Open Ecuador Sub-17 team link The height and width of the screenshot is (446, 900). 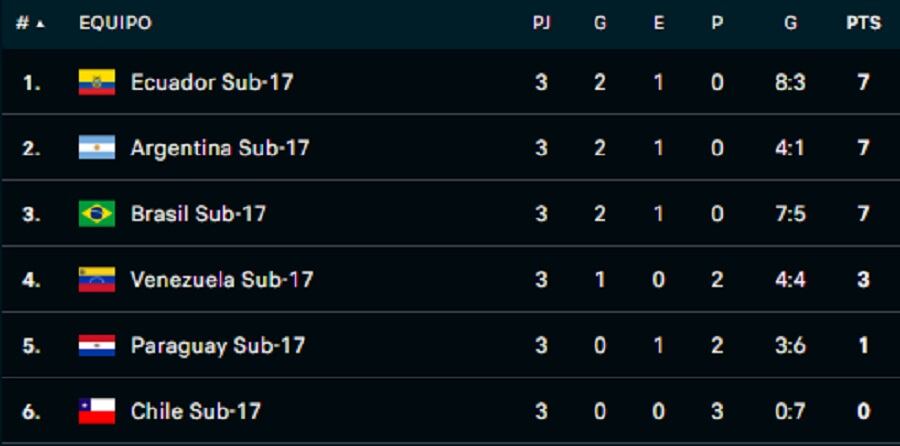click(212, 82)
